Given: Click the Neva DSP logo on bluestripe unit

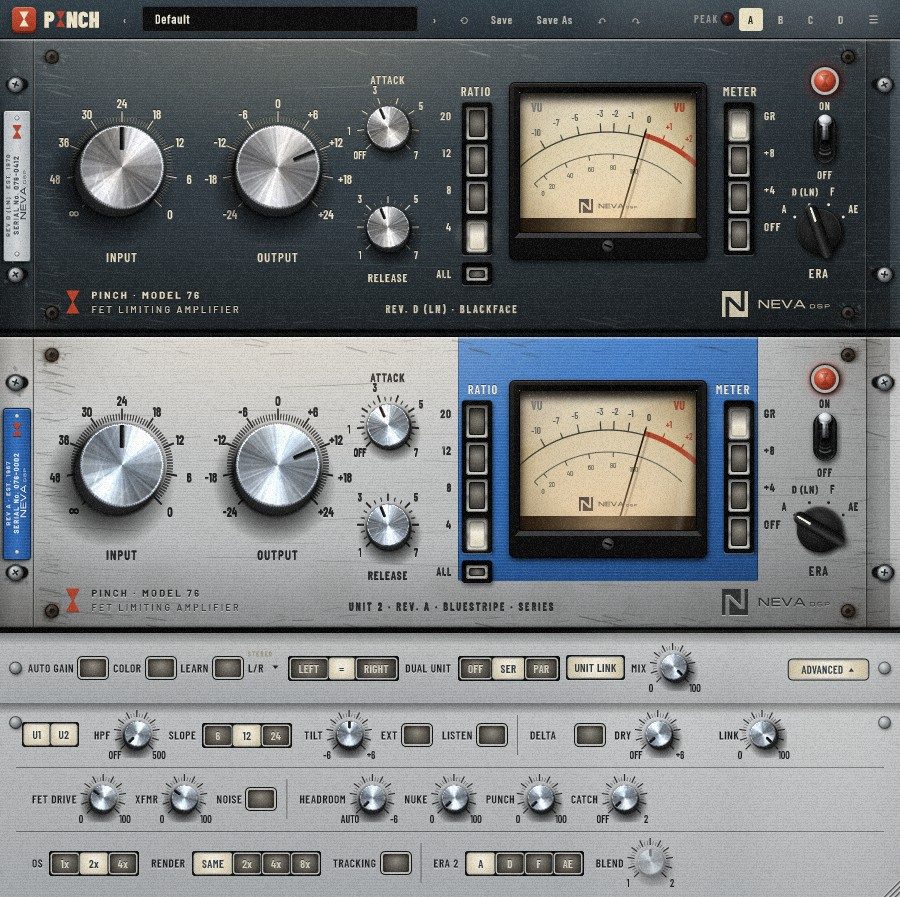Looking at the screenshot, I should 775,602.
